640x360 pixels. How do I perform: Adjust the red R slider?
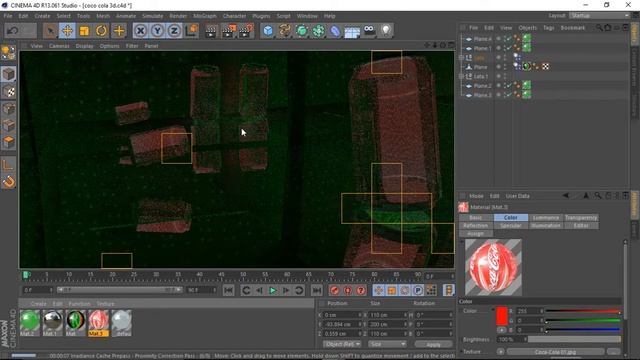click(x=583, y=311)
